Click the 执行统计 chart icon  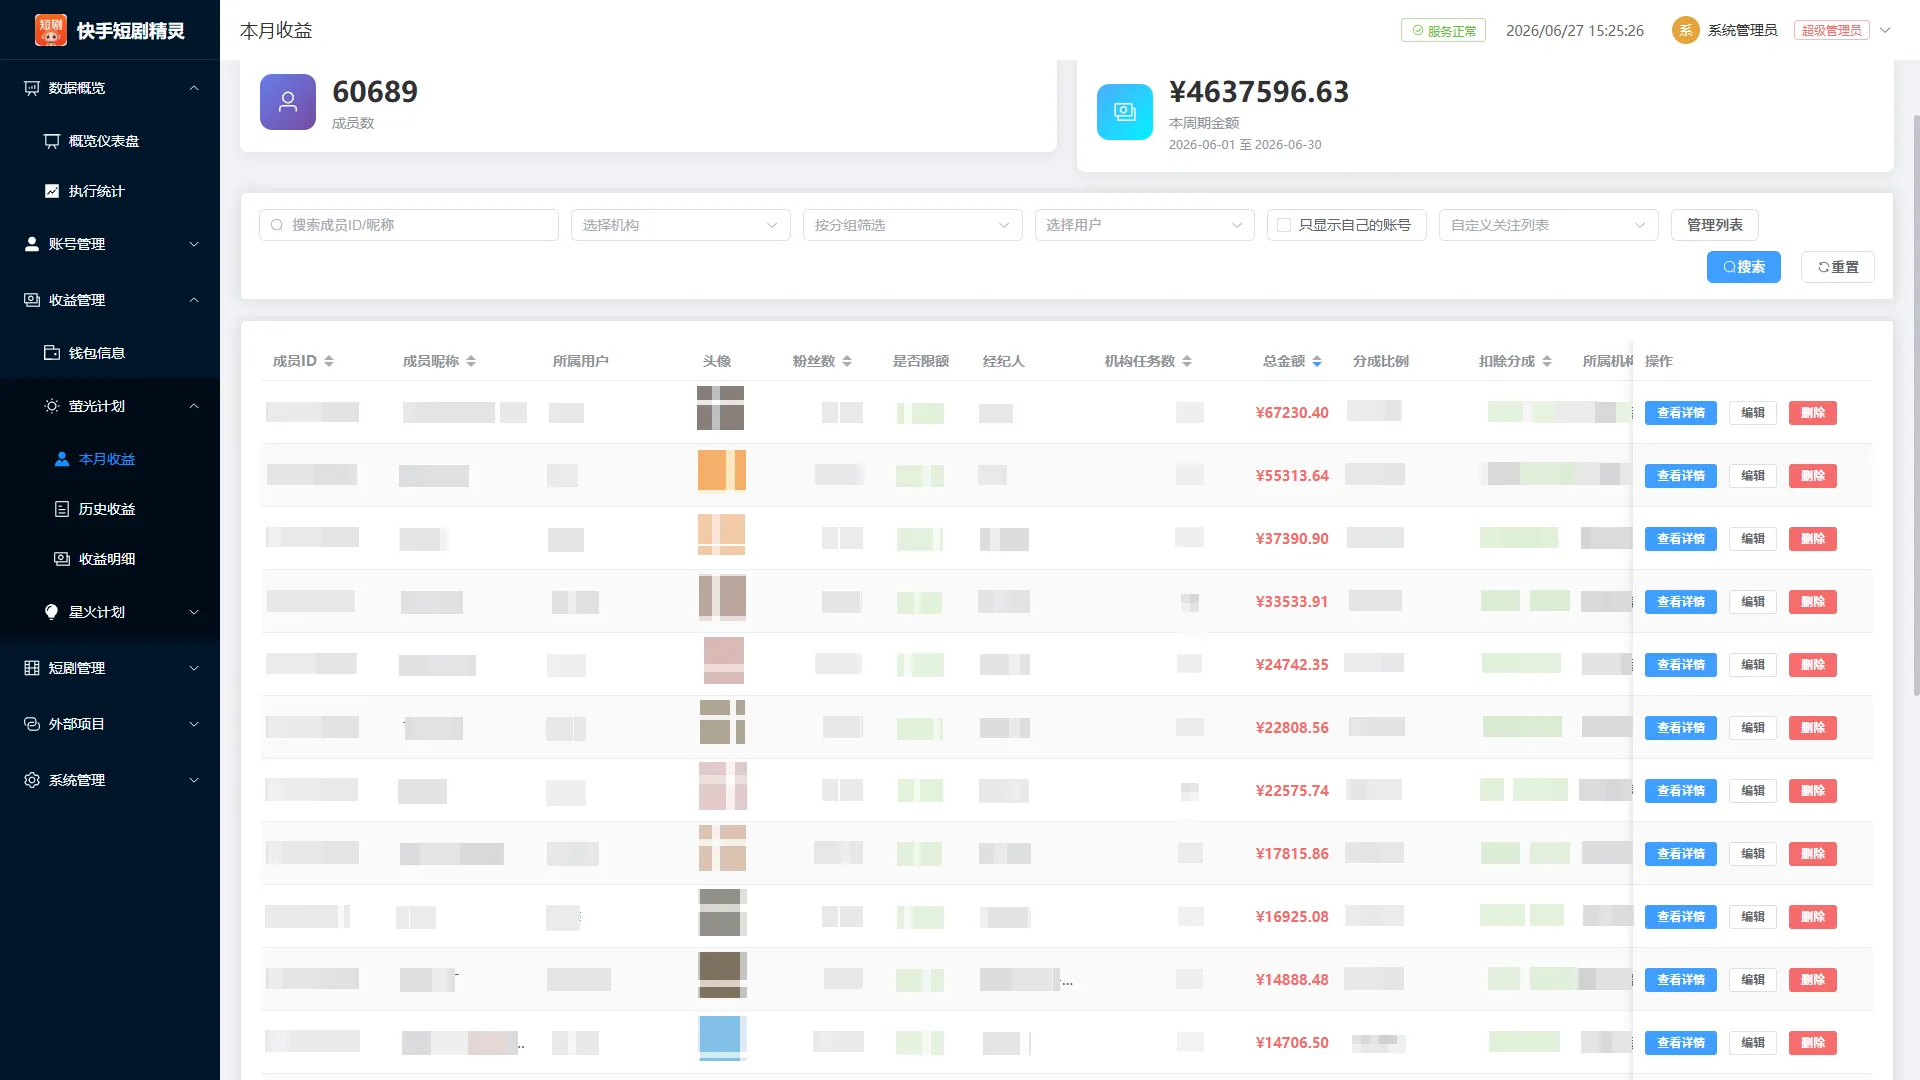click(52, 191)
